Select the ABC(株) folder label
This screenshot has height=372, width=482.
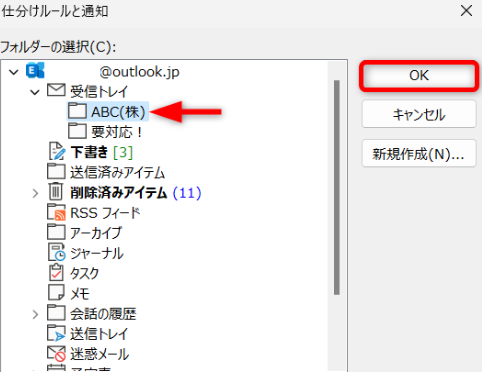pyautogui.click(x=118, y=112)
